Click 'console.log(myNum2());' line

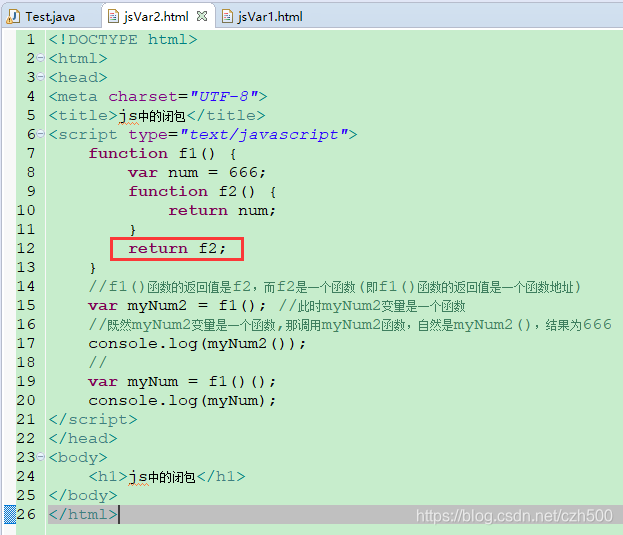[x=197, y=344]
